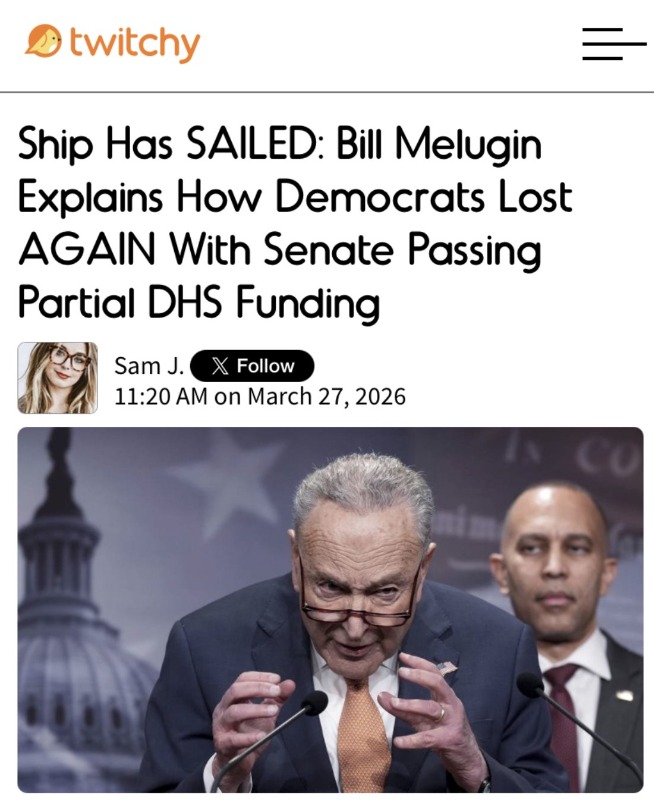
Task: Follow Sam J. on X
Action: (252, 366)
